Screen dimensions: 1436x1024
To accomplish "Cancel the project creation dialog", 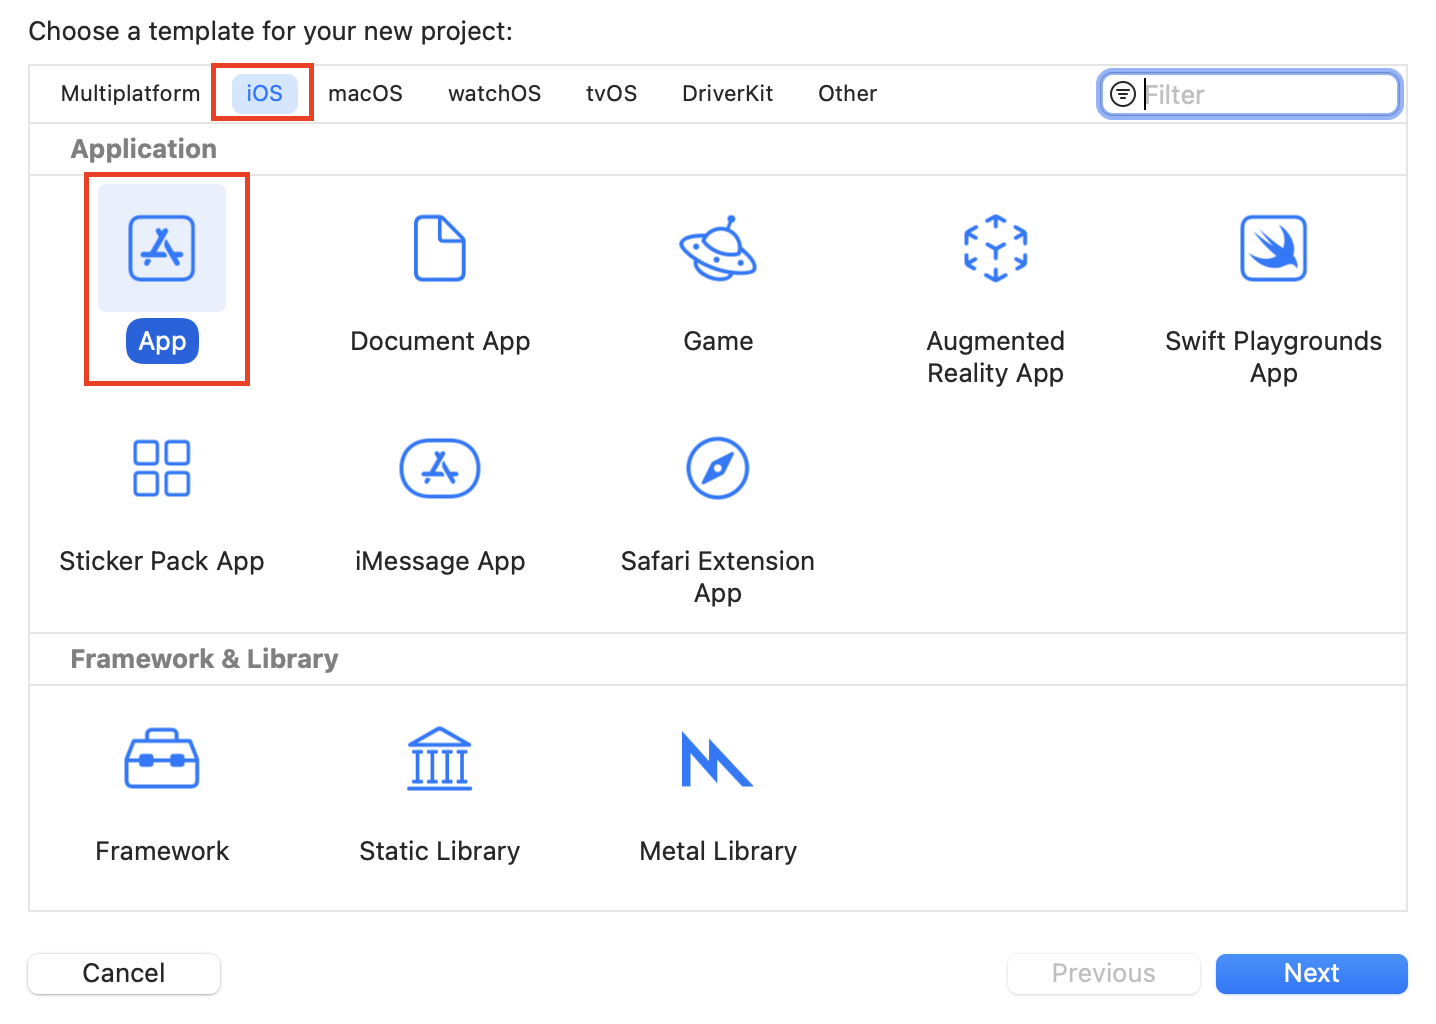I will [123, 973].
